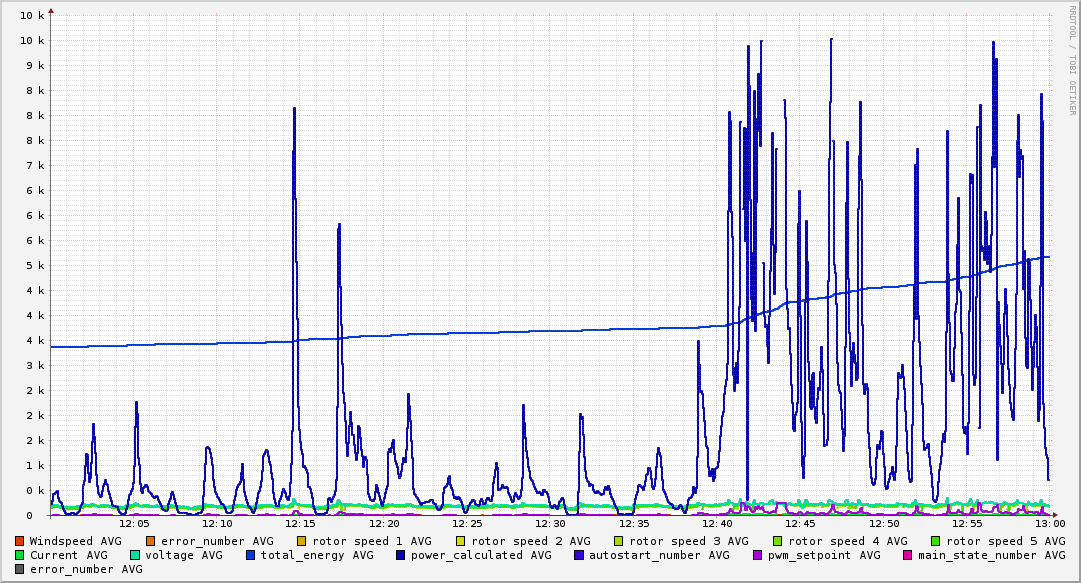The image size is (1081, 583).
Task: Click the 12:15 time axis label
Action: point(301,524)
